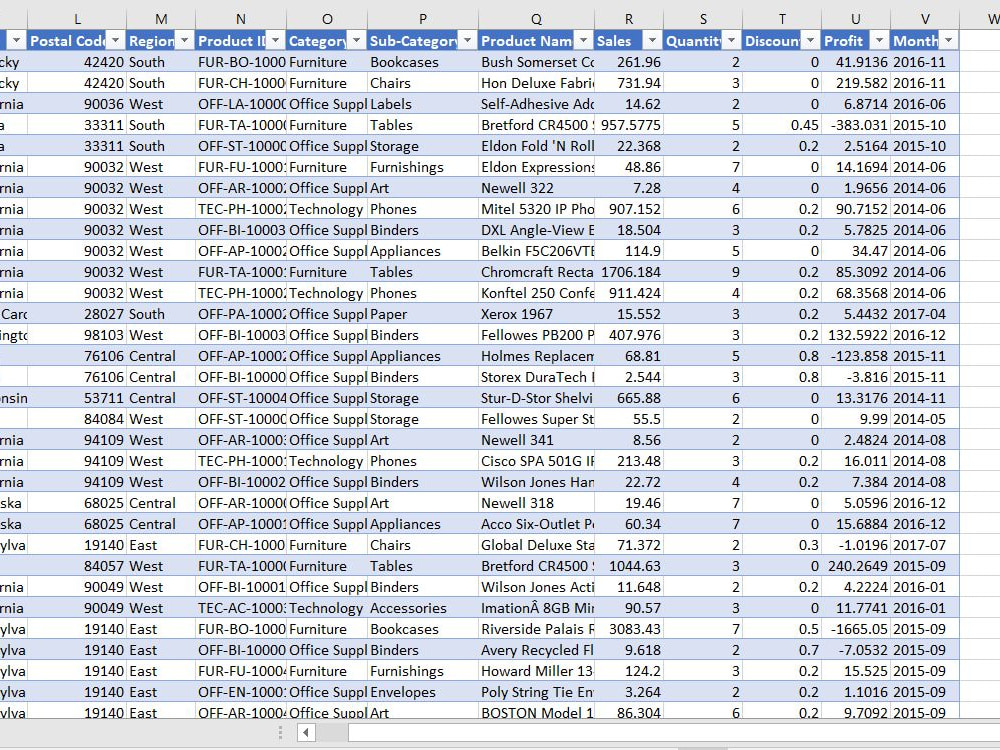Image resolution: width=1000 pixels, height=750 pixels.
Task: Select month cell 2017-07
Action: 925,545
